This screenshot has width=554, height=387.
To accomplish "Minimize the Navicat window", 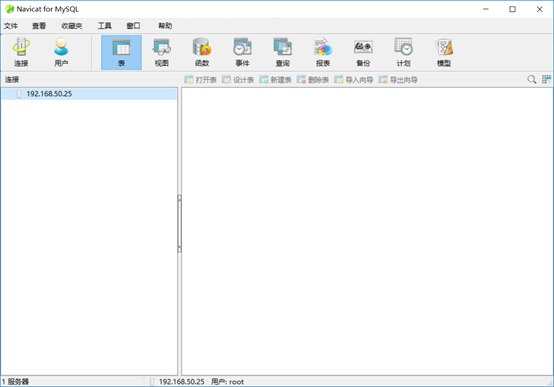I will [486, 9].
